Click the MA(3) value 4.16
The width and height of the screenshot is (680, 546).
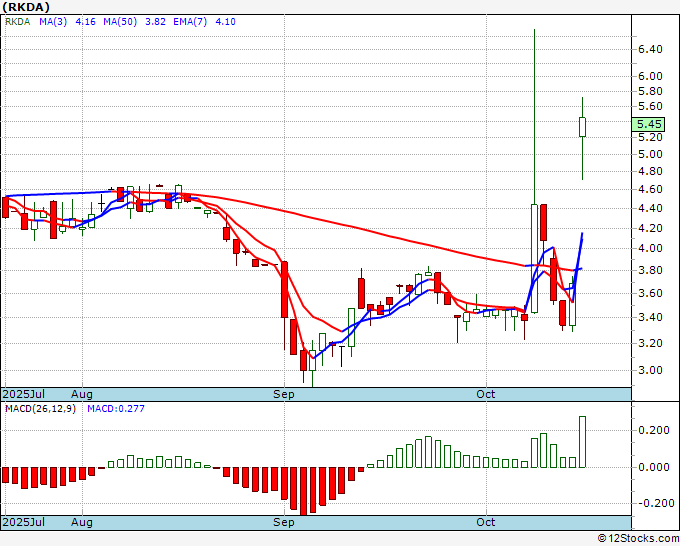pos(85,22)
